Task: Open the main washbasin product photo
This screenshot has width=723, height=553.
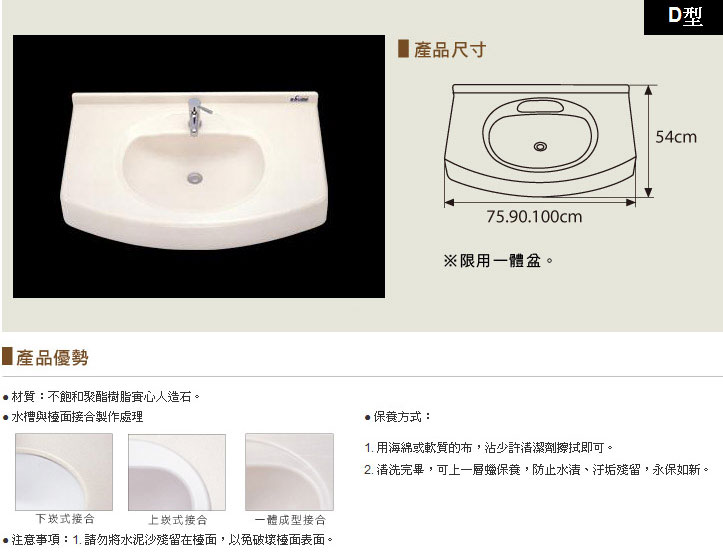Action: tap(199, 166)
